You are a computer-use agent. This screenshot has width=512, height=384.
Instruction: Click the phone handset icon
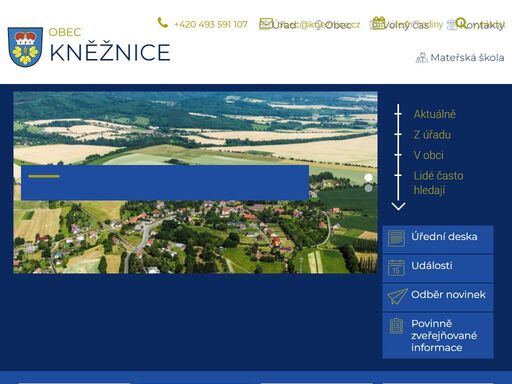(163, 23)
